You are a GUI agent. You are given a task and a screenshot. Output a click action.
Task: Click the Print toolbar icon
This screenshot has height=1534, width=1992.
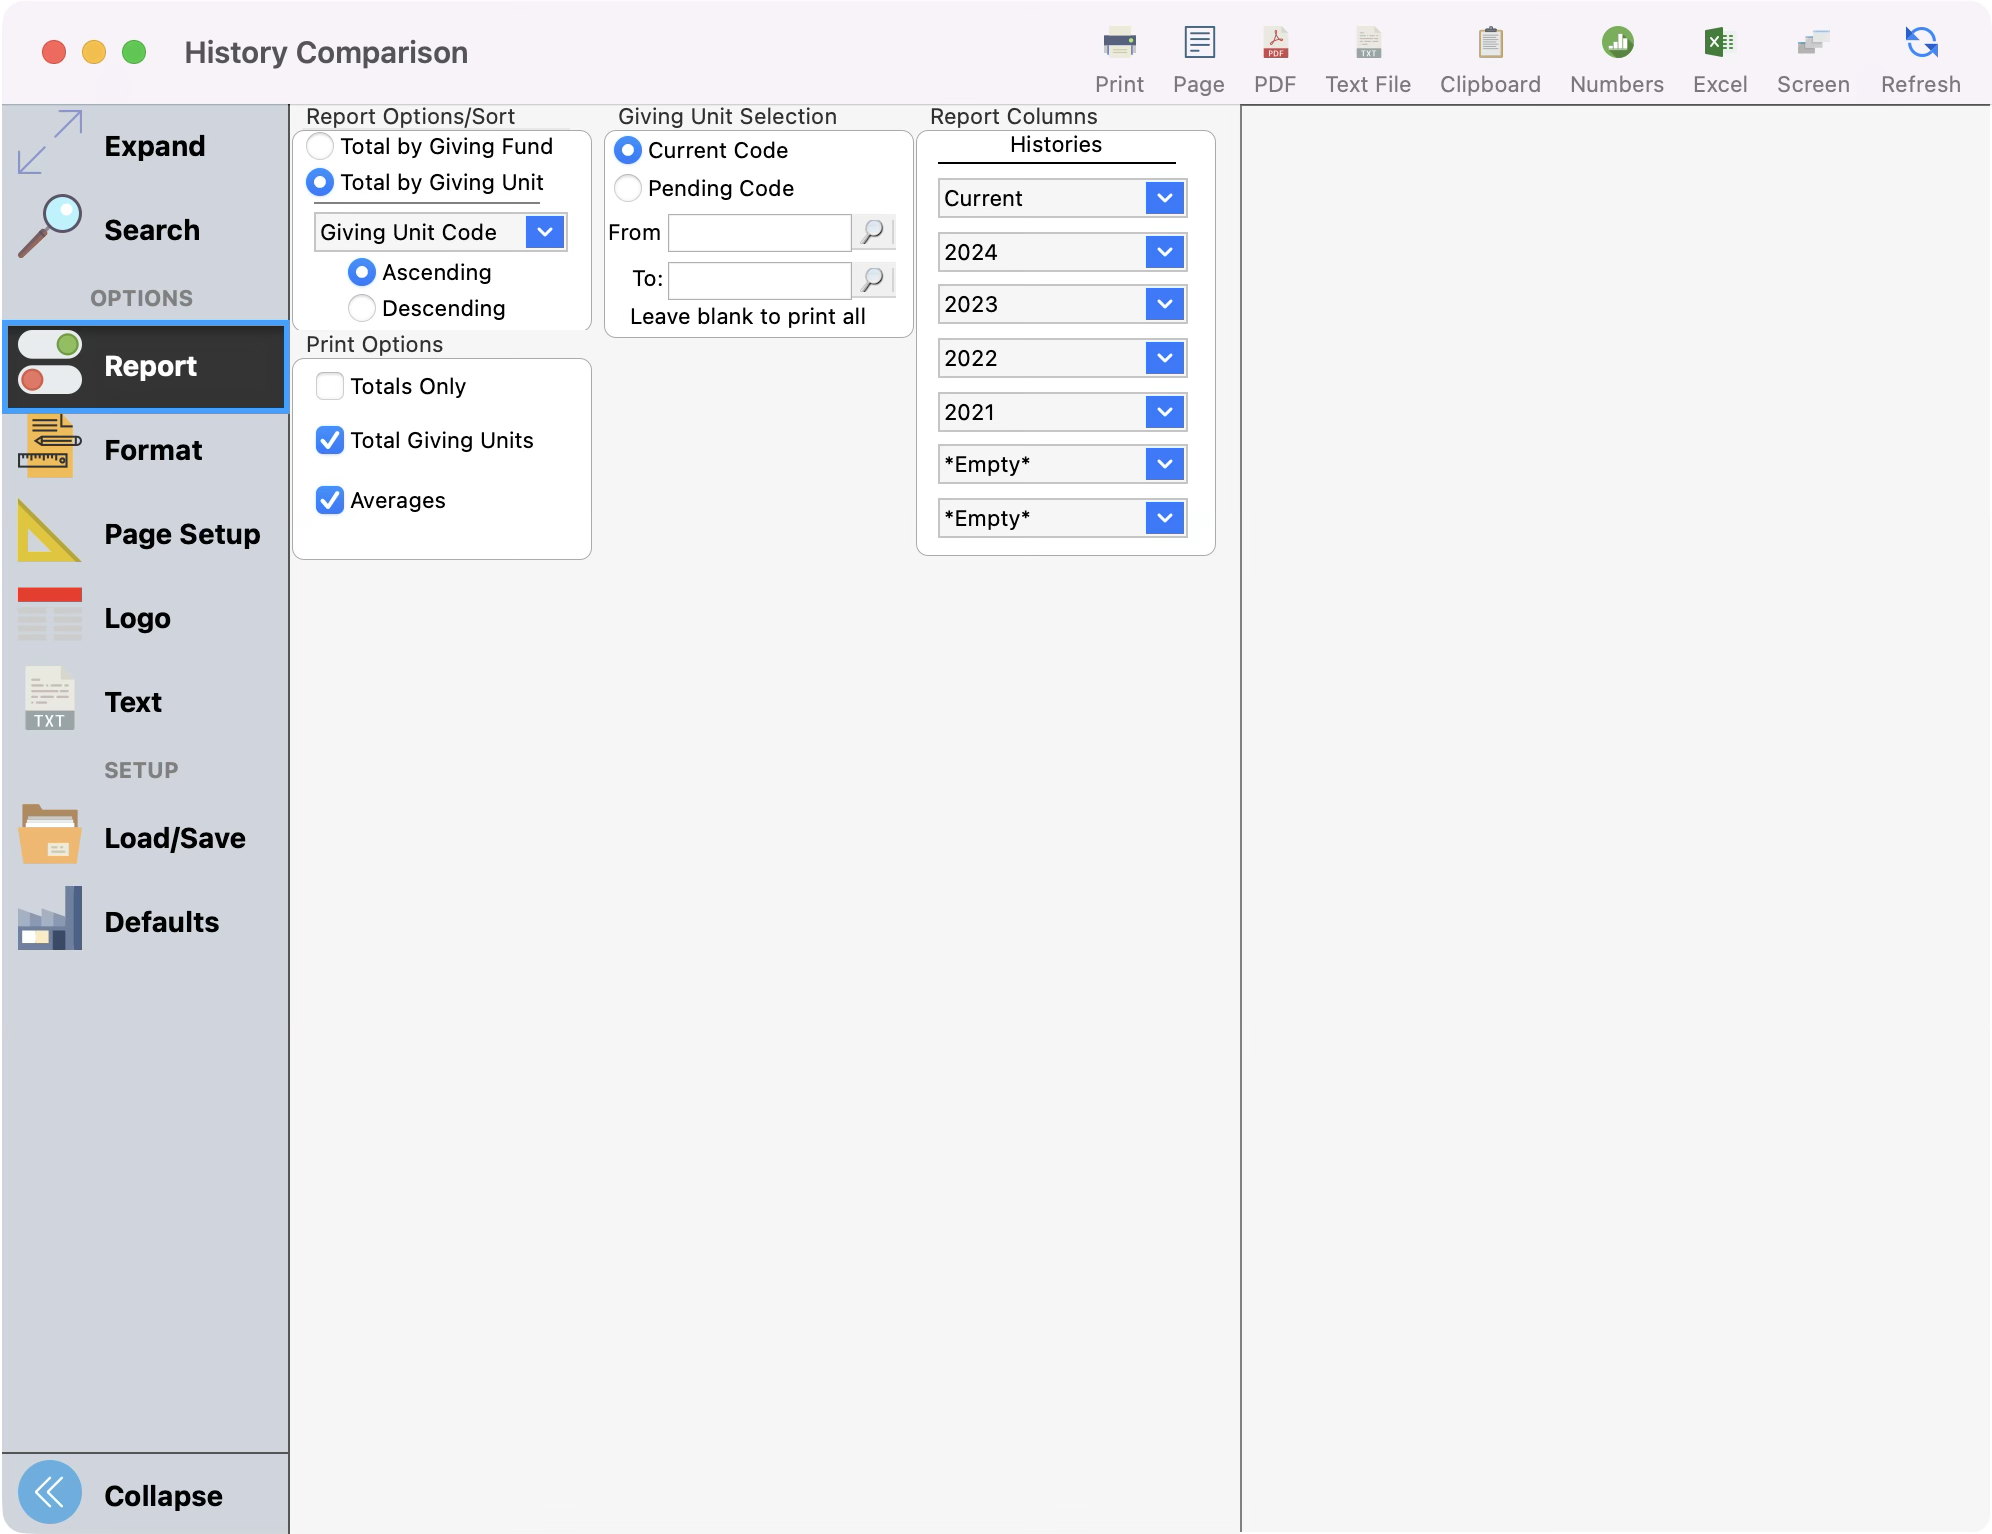(x=1119, y=43)
